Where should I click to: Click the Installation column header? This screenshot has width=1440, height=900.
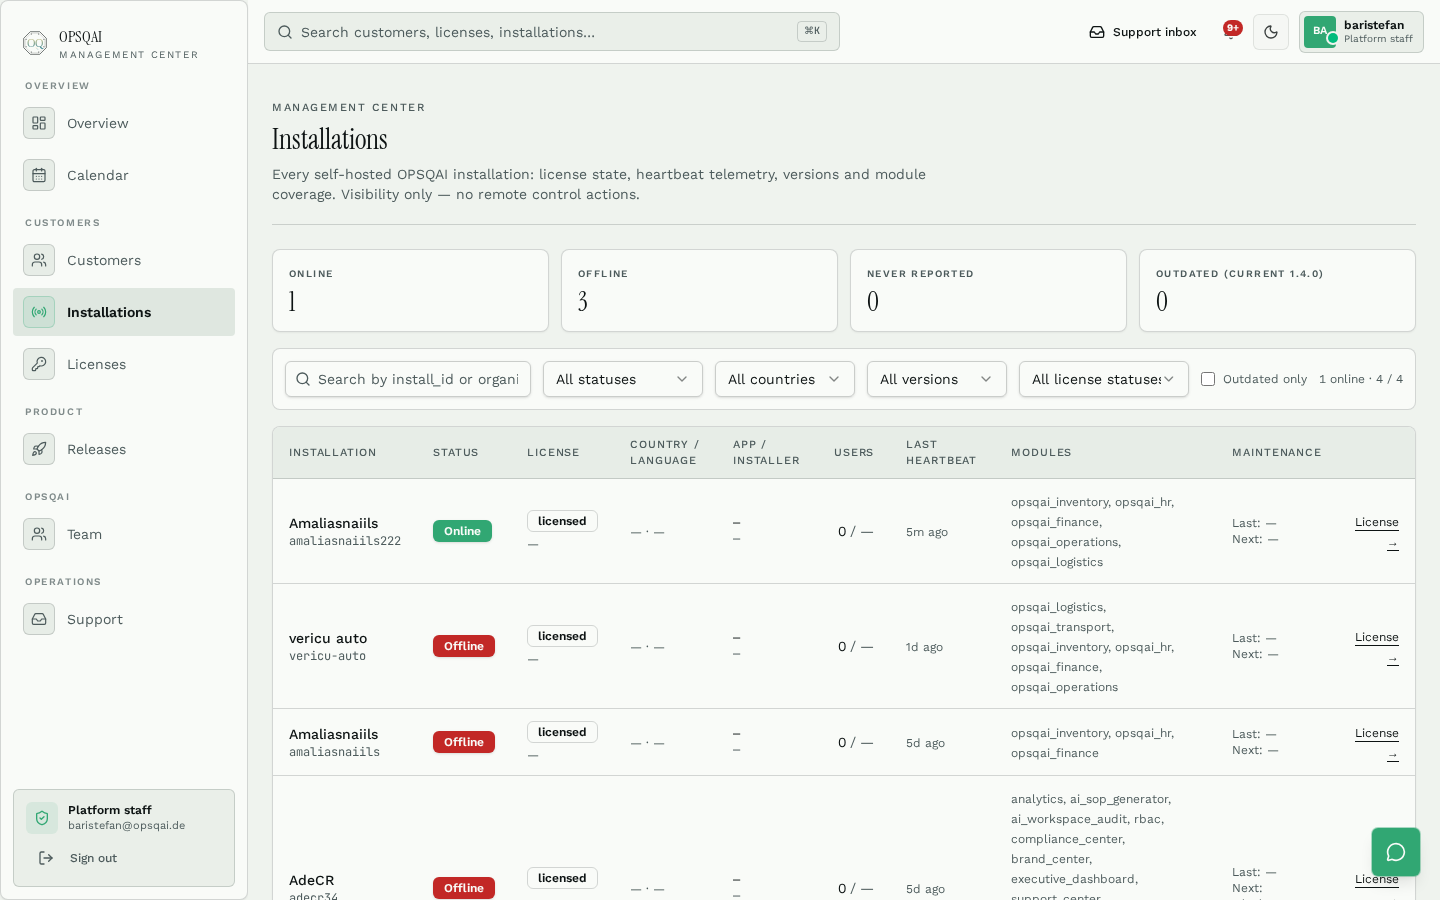(x=333, y=453)
